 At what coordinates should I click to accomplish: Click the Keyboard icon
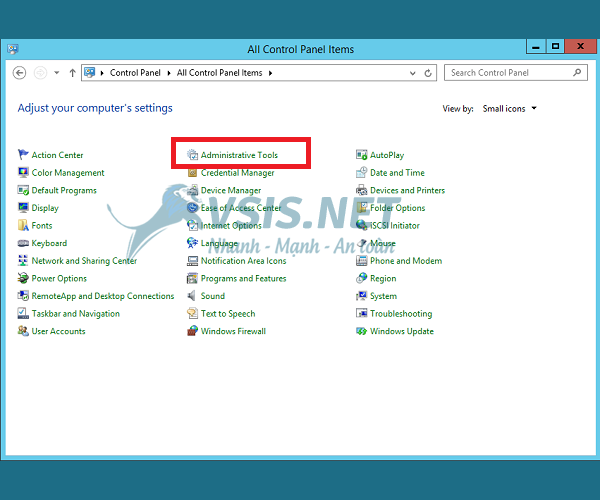pos(23,243)
